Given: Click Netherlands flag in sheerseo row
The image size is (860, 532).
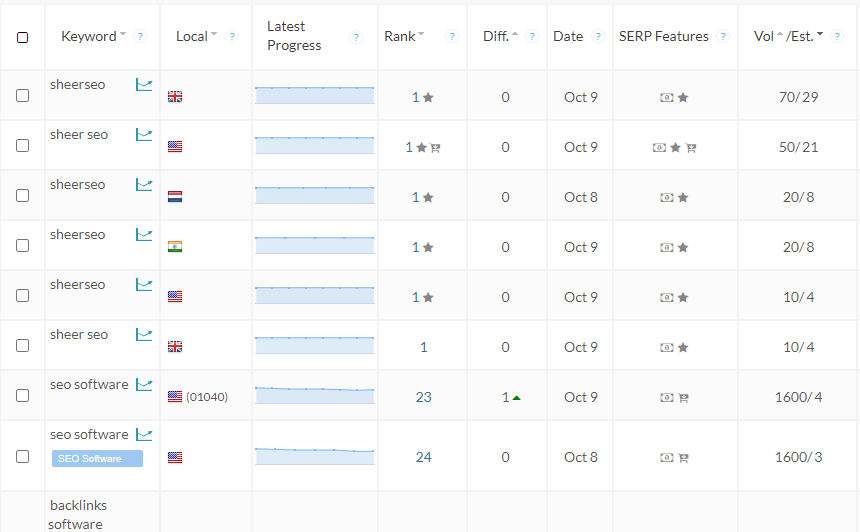Looking at the screenshot, I should pyautogui.click(x=175, y=197).
